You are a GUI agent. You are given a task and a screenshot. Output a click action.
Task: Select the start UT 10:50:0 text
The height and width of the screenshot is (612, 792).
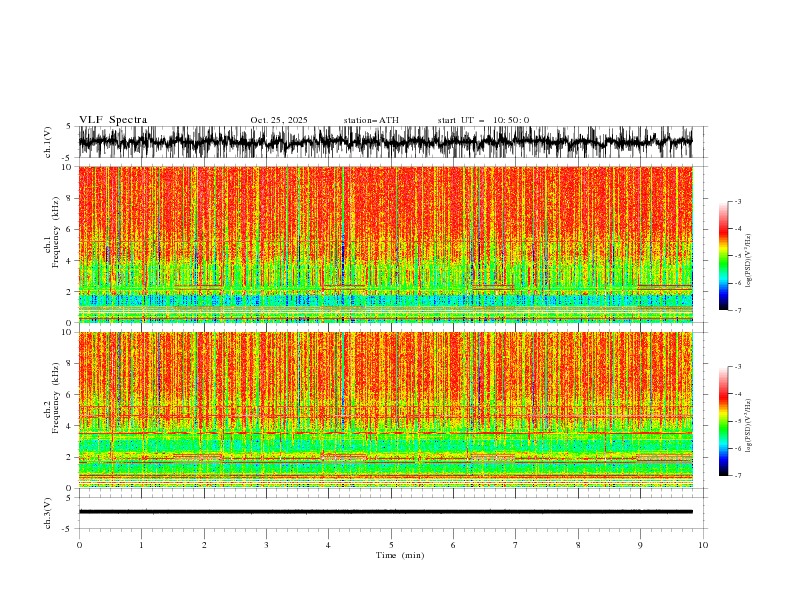(x=483, y=120)
